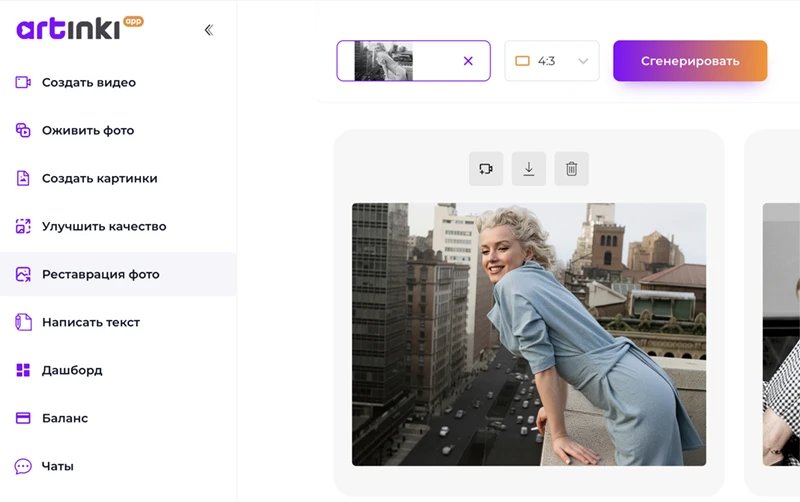Open the Баланс page
800x502 pixels.
click(x=65, y=418)
